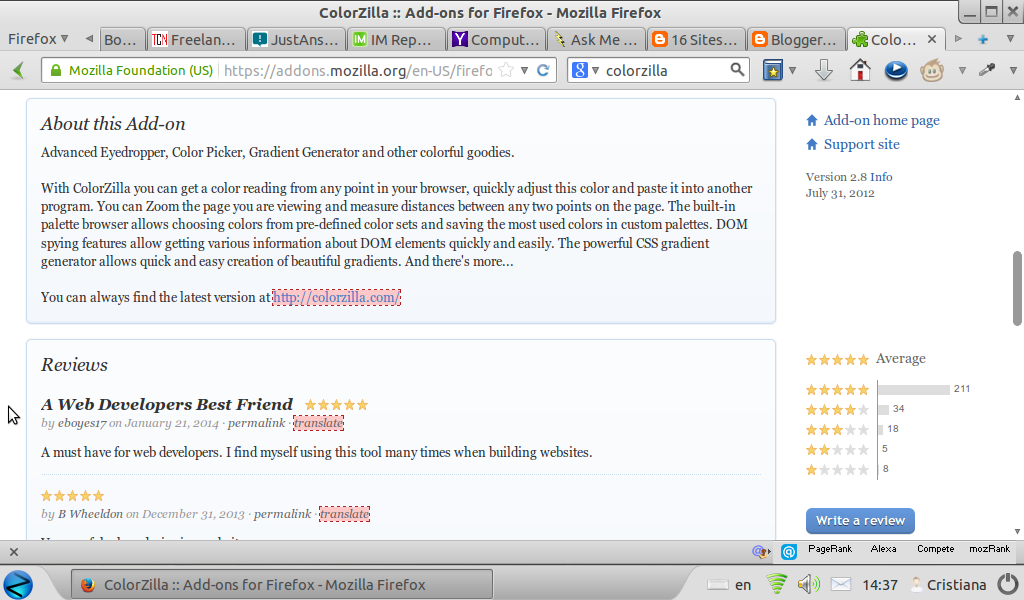Click Write a review button
The height and width of the screenshot is (600, 1024).
pos(860,520)
